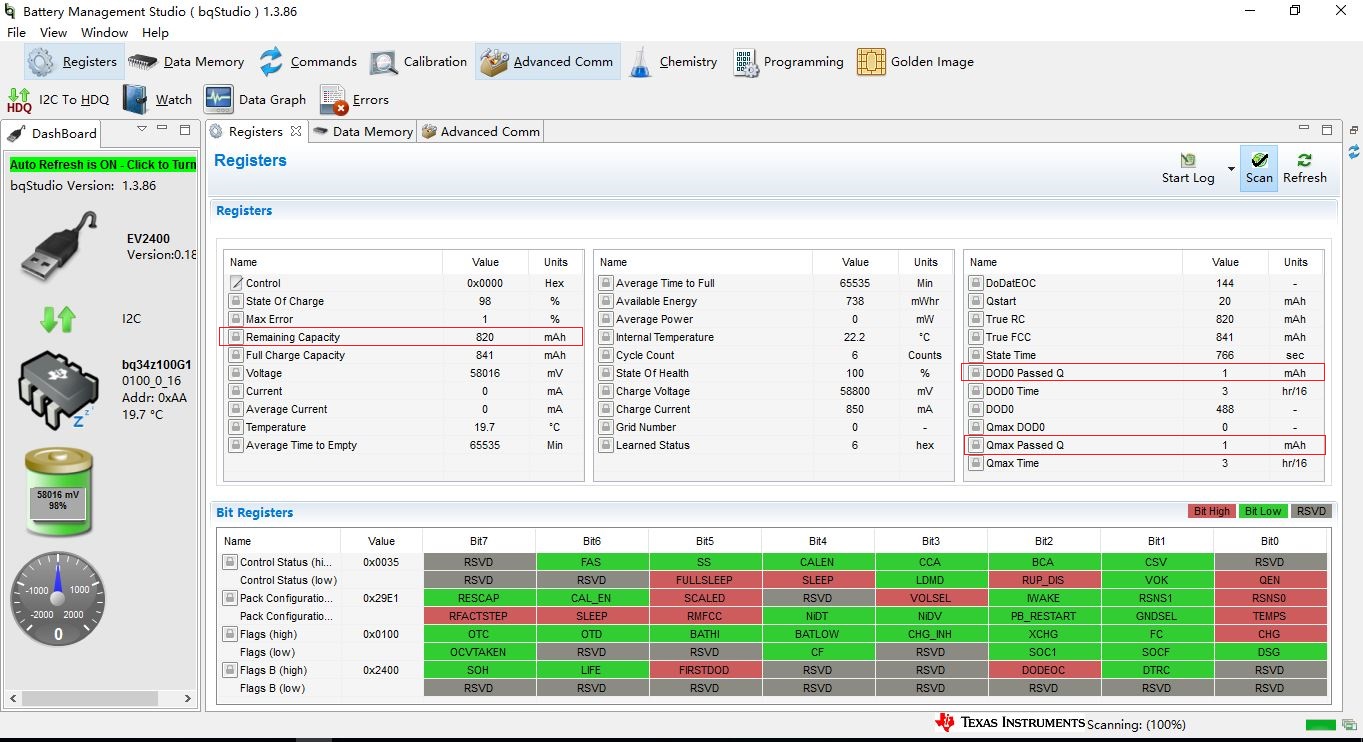Click the current gauge dial

point(58,599)
